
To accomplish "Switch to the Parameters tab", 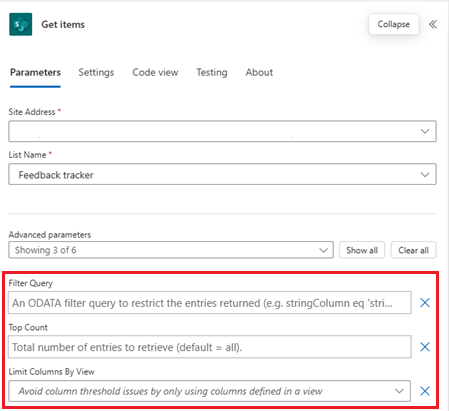I will [x=35, y=72].
